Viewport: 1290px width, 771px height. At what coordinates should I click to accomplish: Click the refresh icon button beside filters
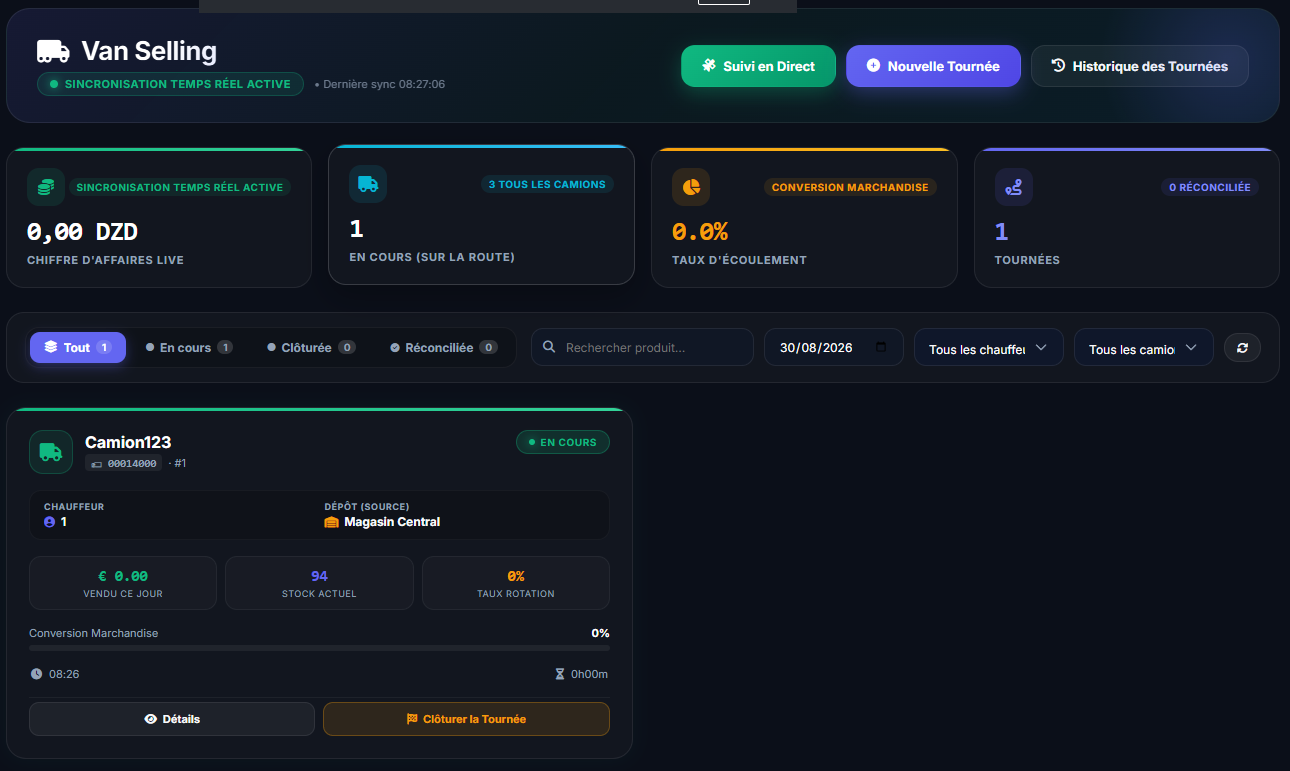pos(1242,347)
